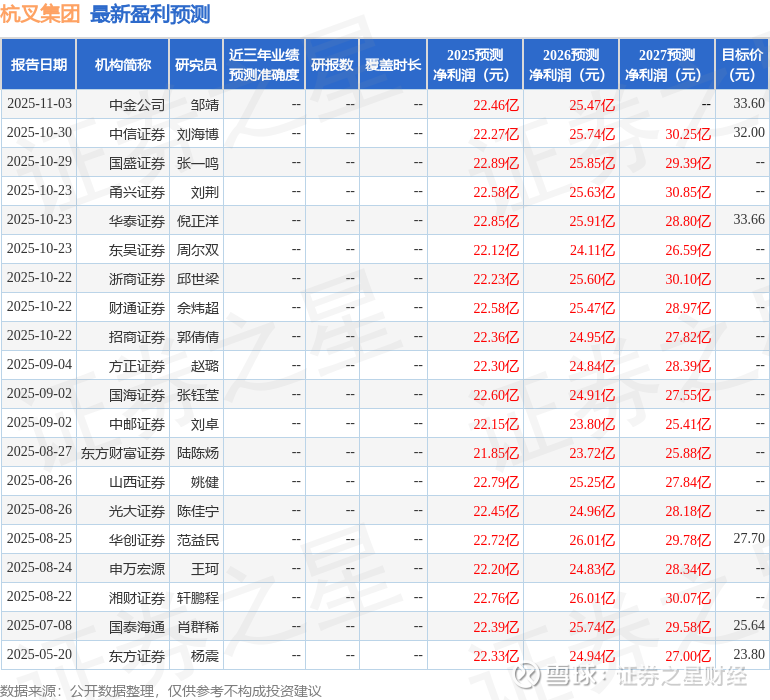Screen dimensions: 770x700
Task: Click target price 27.70
Action: tap(749, 538)
